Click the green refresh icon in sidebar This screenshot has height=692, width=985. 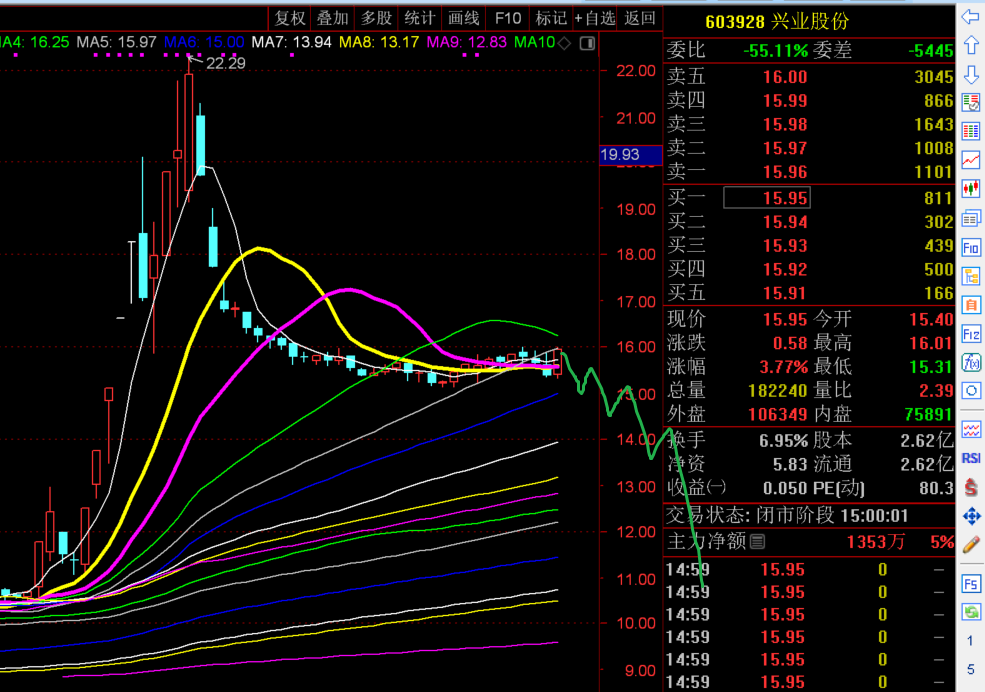971,612
